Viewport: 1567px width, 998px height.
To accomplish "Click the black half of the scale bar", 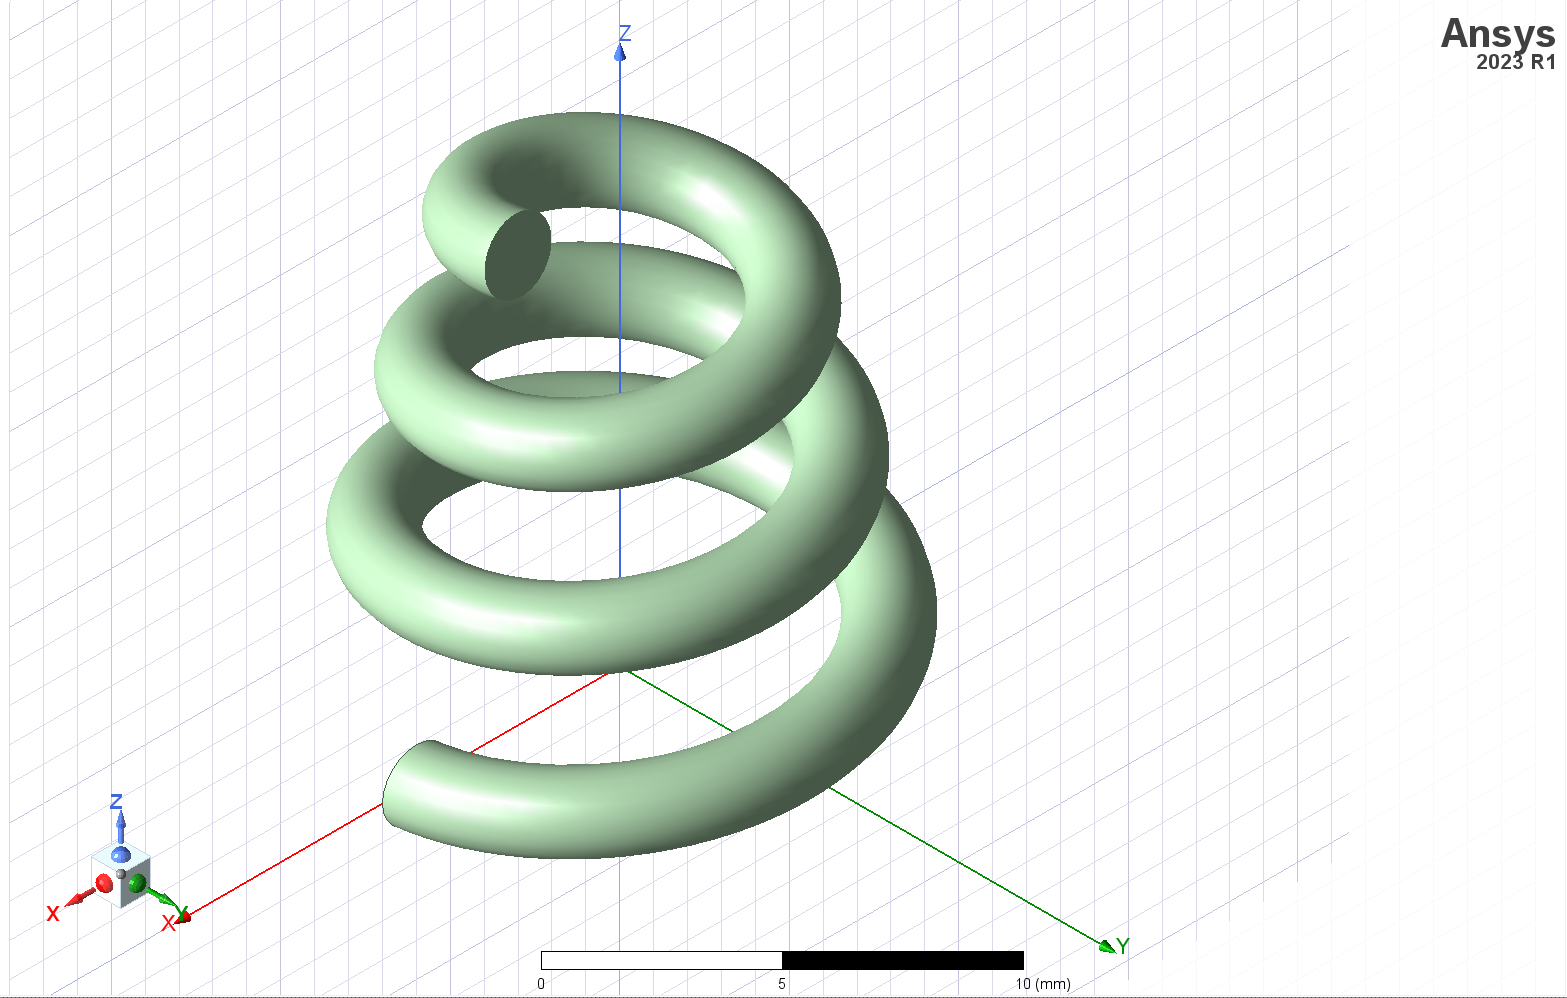I will click(903, 960).
